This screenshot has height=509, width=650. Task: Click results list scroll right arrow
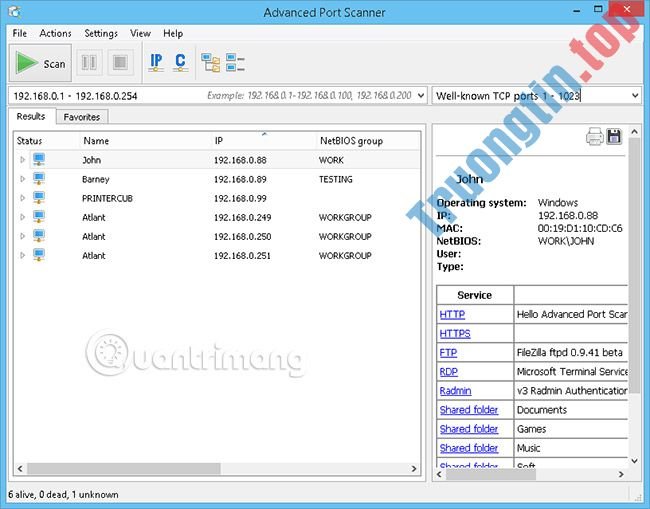(414, 468)
